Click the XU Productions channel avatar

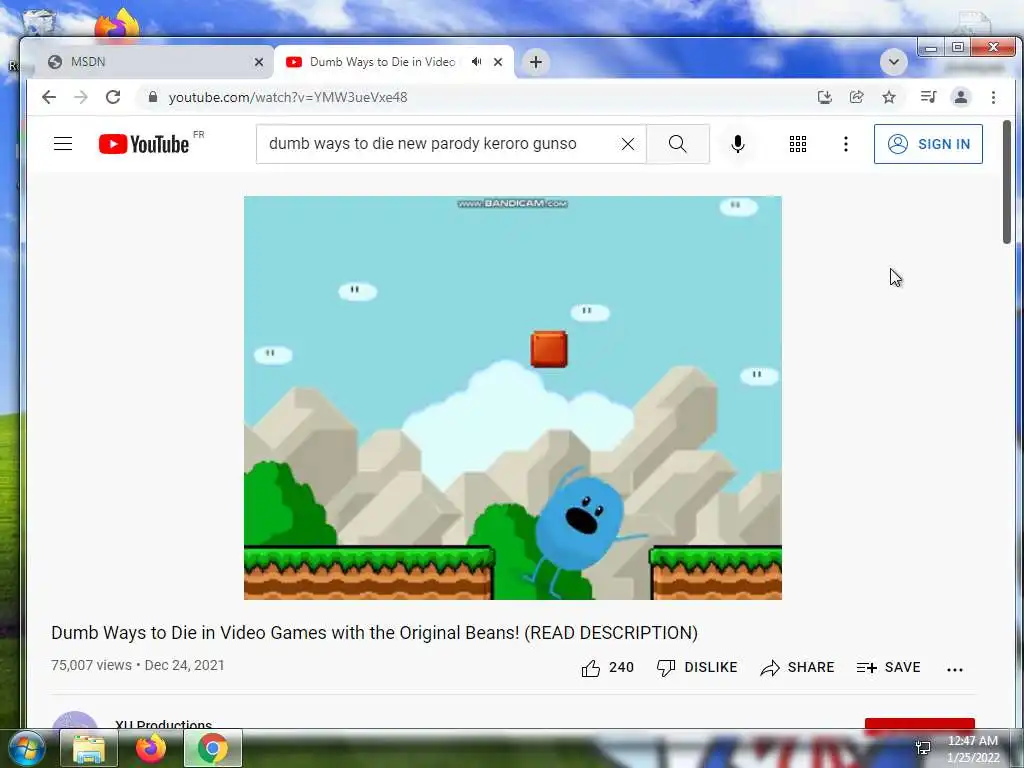(75, 720)
